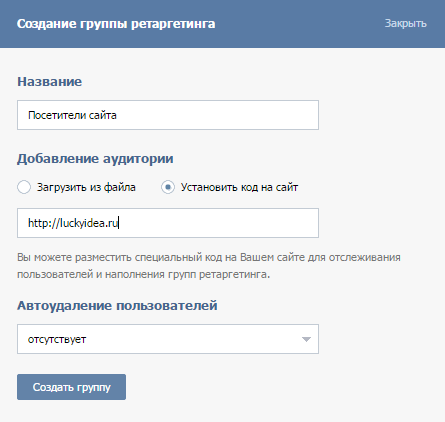Screen dimensions: 445x422
Task: Click the Автоудаление пользователей section heading
Action: point(117,305)
